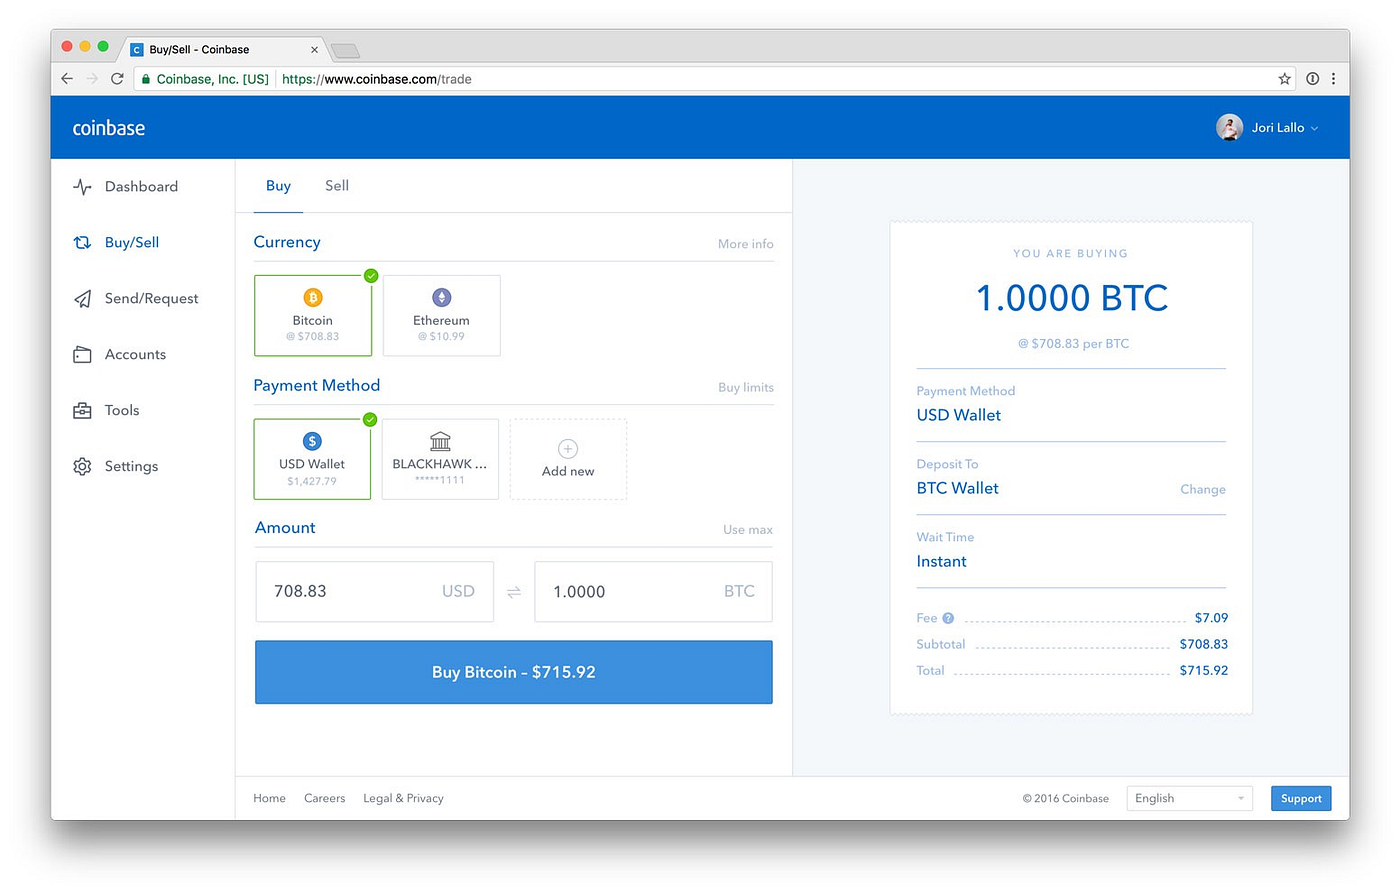
Task: Click the swap arrows between USD and BTC
Action: tap(513, 591)
